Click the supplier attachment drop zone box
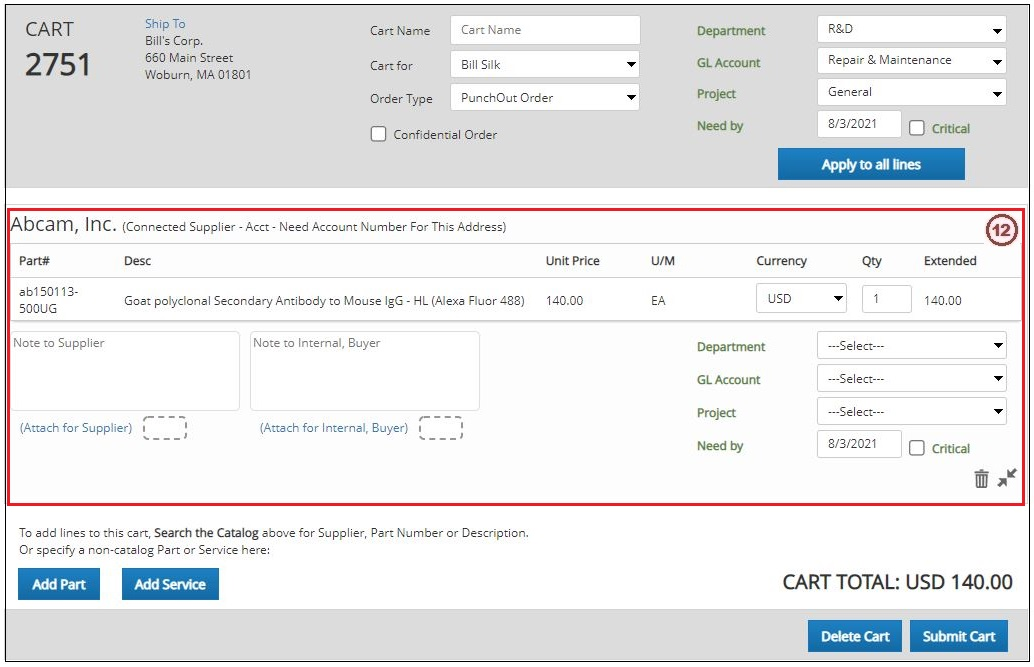Viewport: 1034px width, 667px height. click(x=165, y=428)
